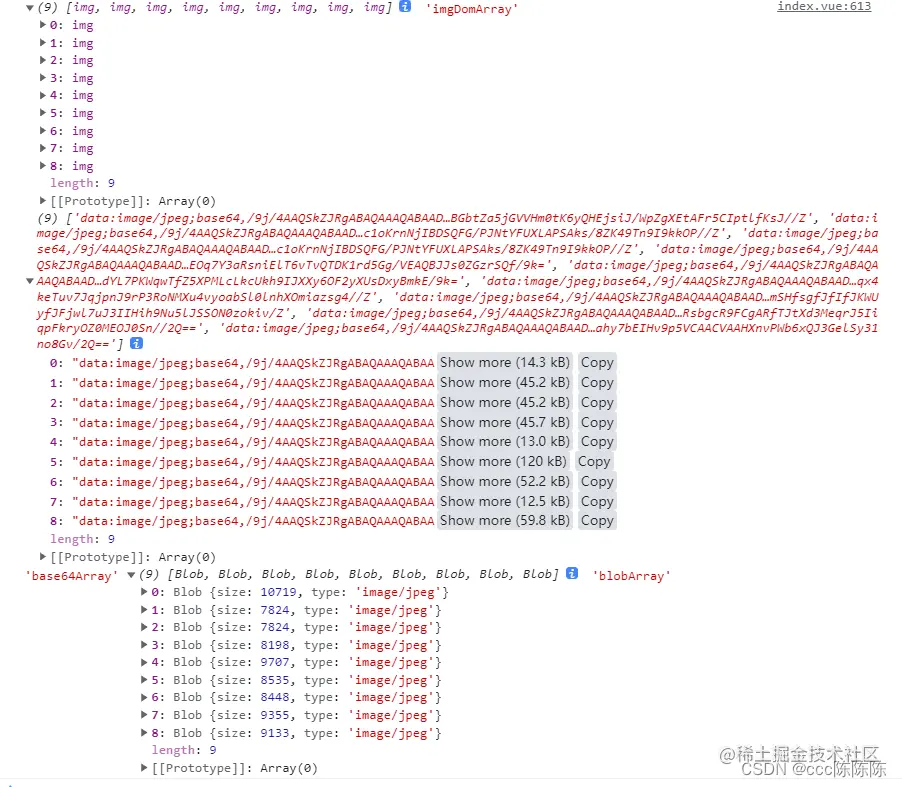
Task: Expand img element at index 6
Action: pyautogui.click(x=43, y=131)
